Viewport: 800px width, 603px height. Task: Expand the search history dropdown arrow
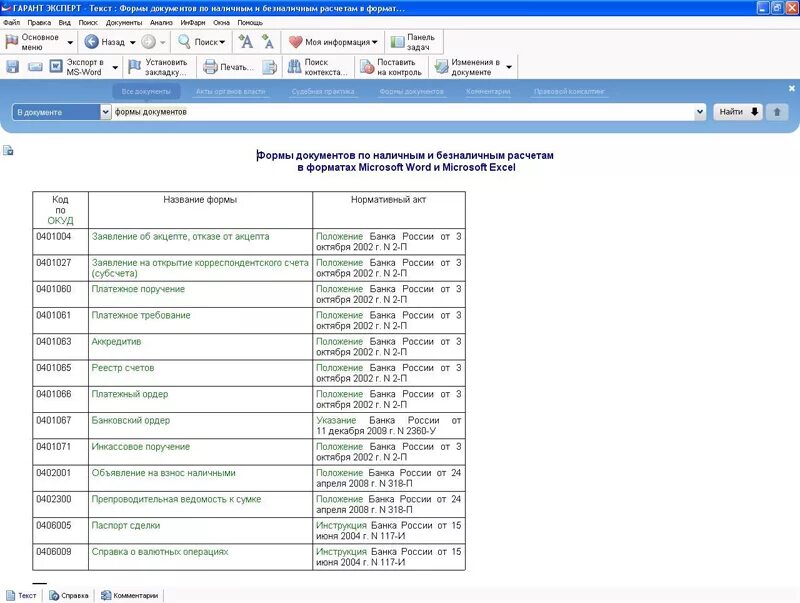(700, 112)
